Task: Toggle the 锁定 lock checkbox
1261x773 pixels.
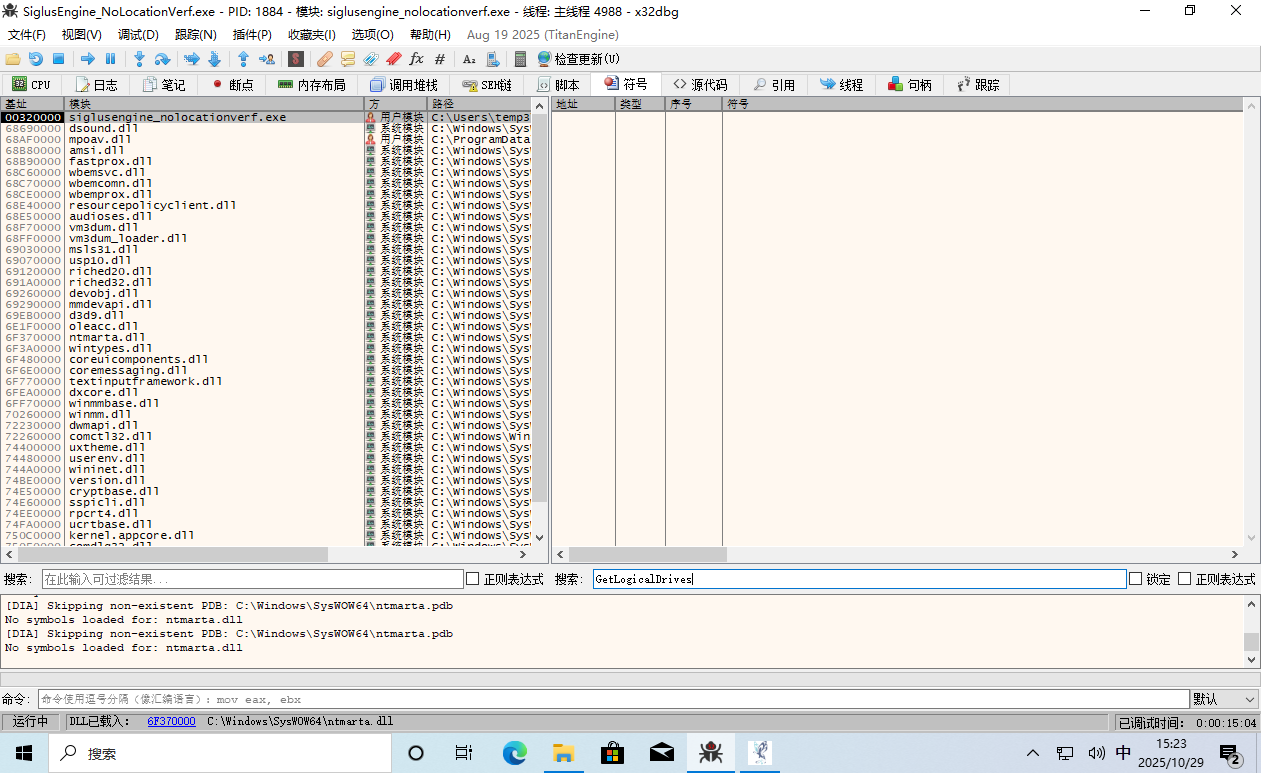Action: (x=1135, y=579)
